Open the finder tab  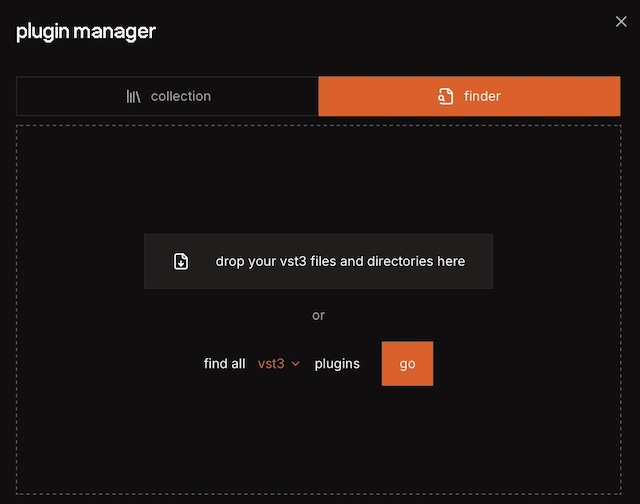click(469, 96)
